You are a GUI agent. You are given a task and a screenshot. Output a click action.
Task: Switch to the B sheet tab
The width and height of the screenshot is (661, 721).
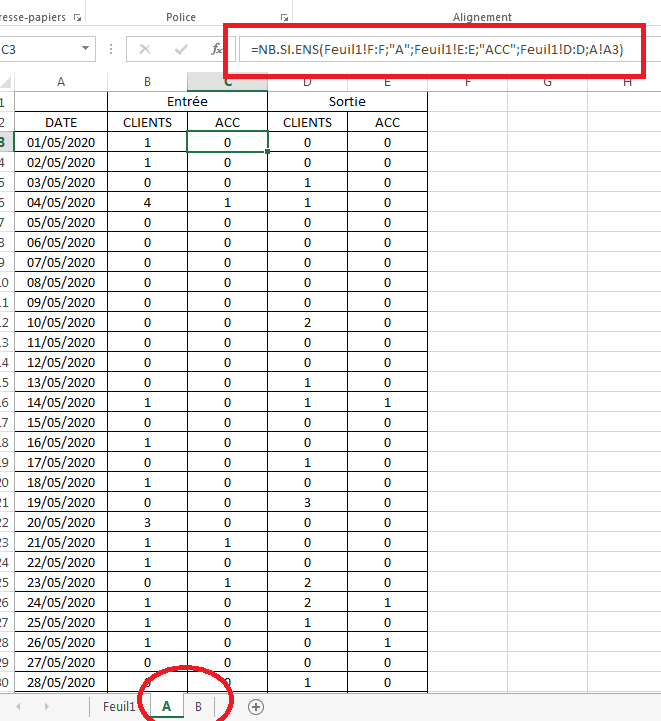click(198, 706)
